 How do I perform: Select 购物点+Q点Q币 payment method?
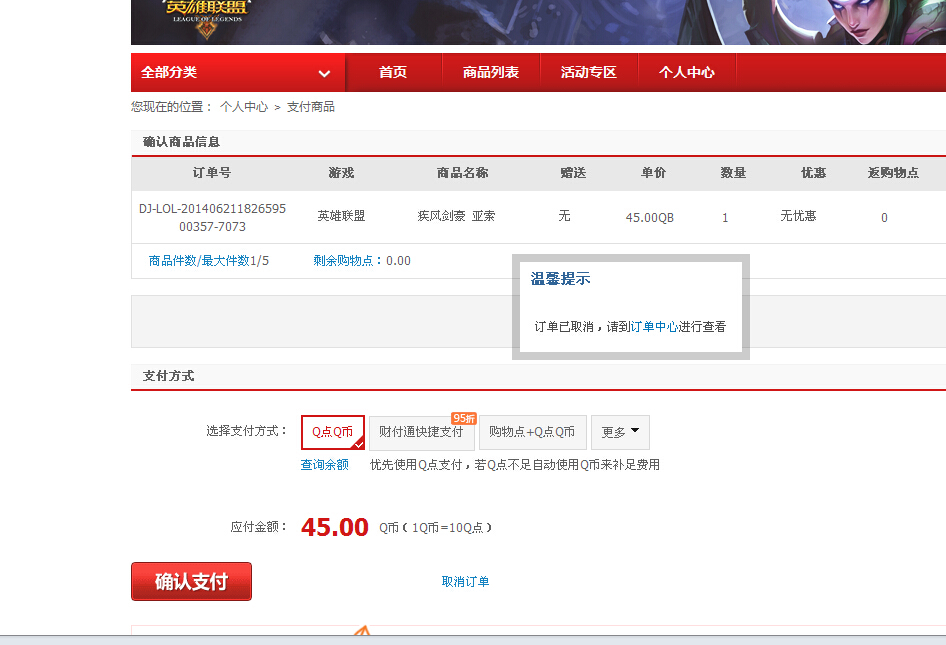point(533,432)
